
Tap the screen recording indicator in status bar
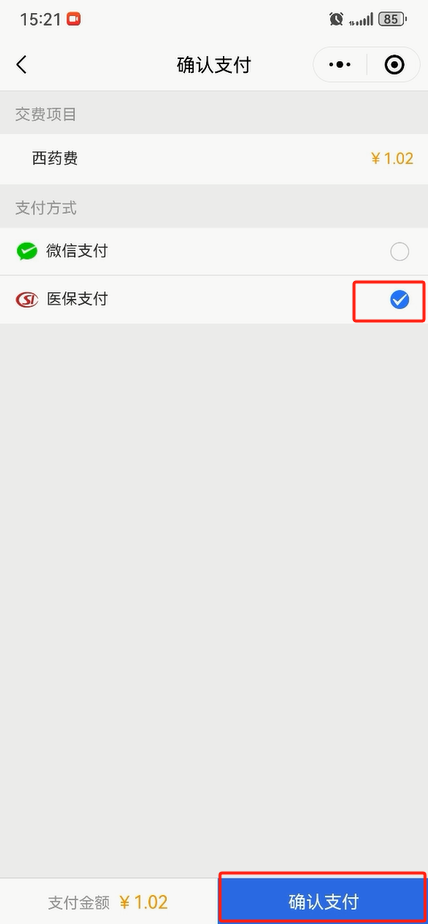(74, 19)
